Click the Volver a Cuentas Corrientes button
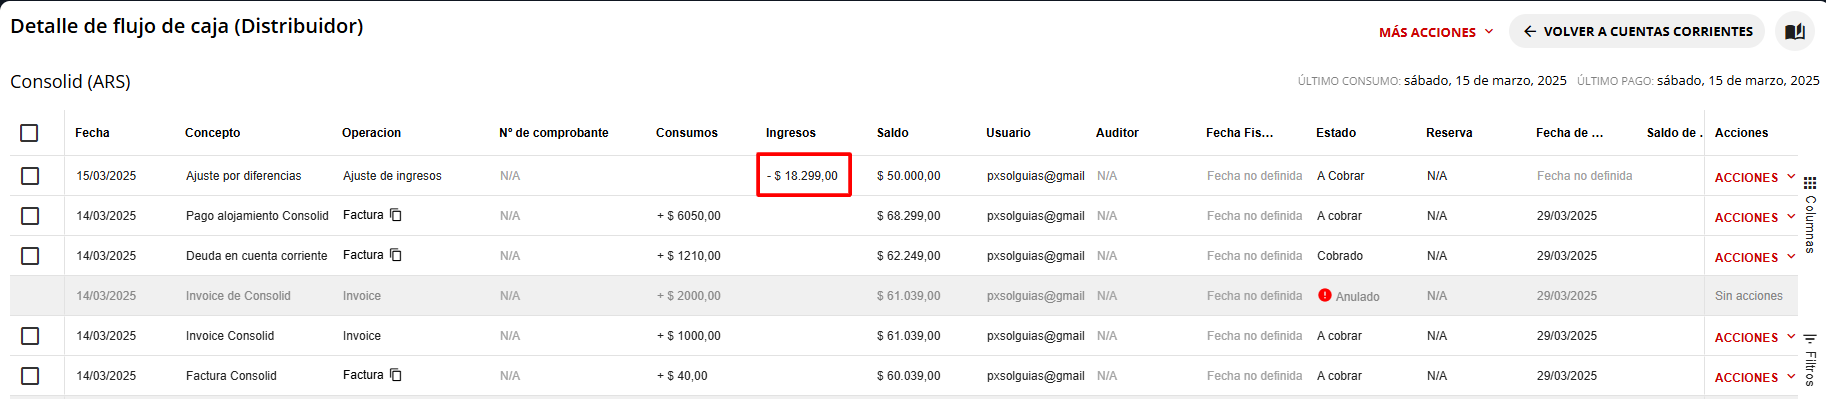 pos(1637,31)
